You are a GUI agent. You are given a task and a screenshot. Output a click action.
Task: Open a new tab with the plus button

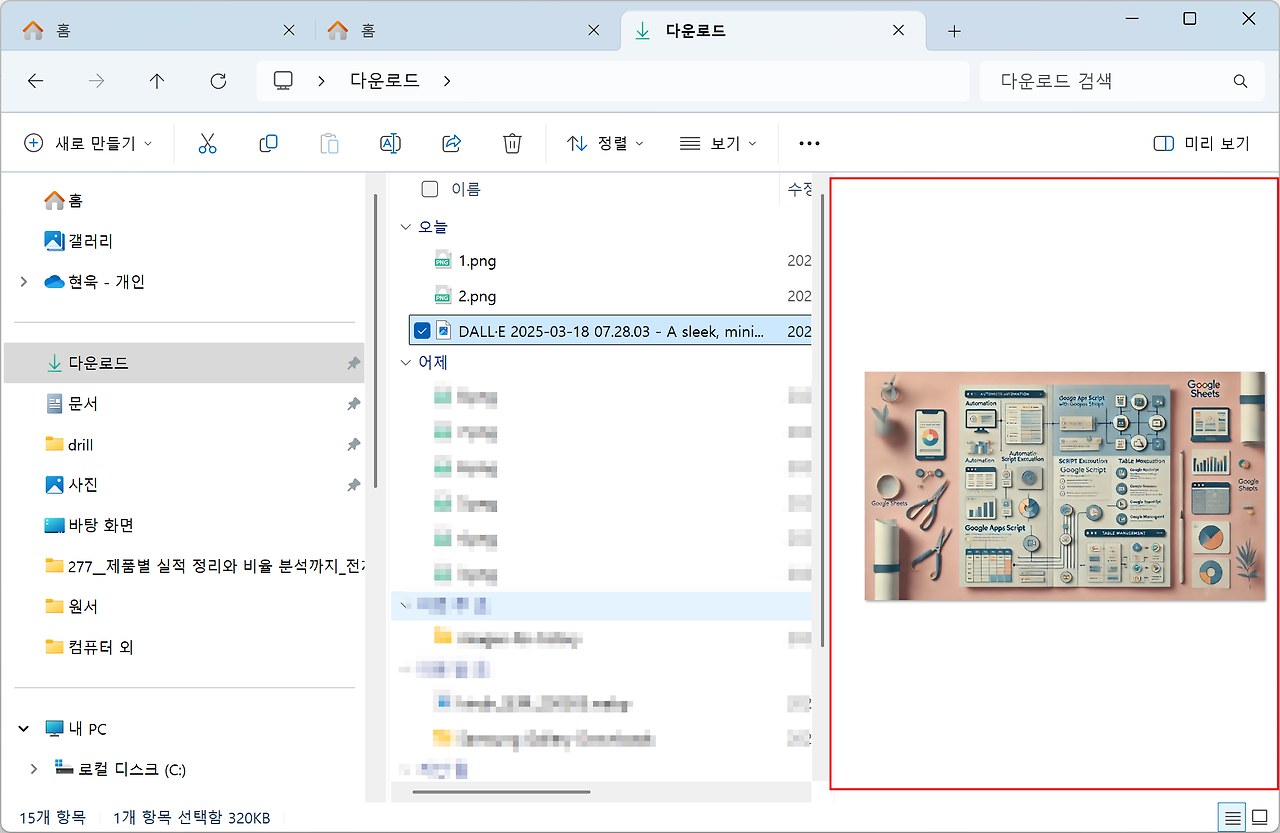point(953,30)
